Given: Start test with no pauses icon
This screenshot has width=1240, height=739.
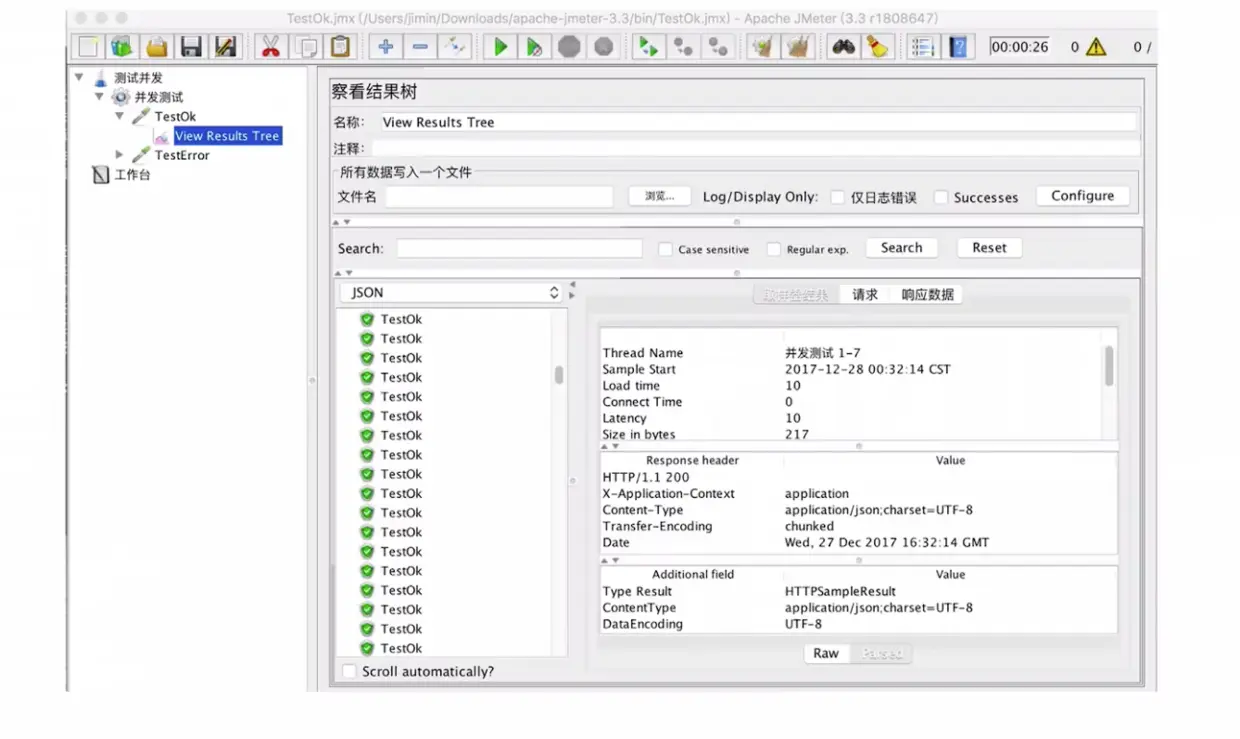Looking at the screenshot, I should (x=535, y=47).
